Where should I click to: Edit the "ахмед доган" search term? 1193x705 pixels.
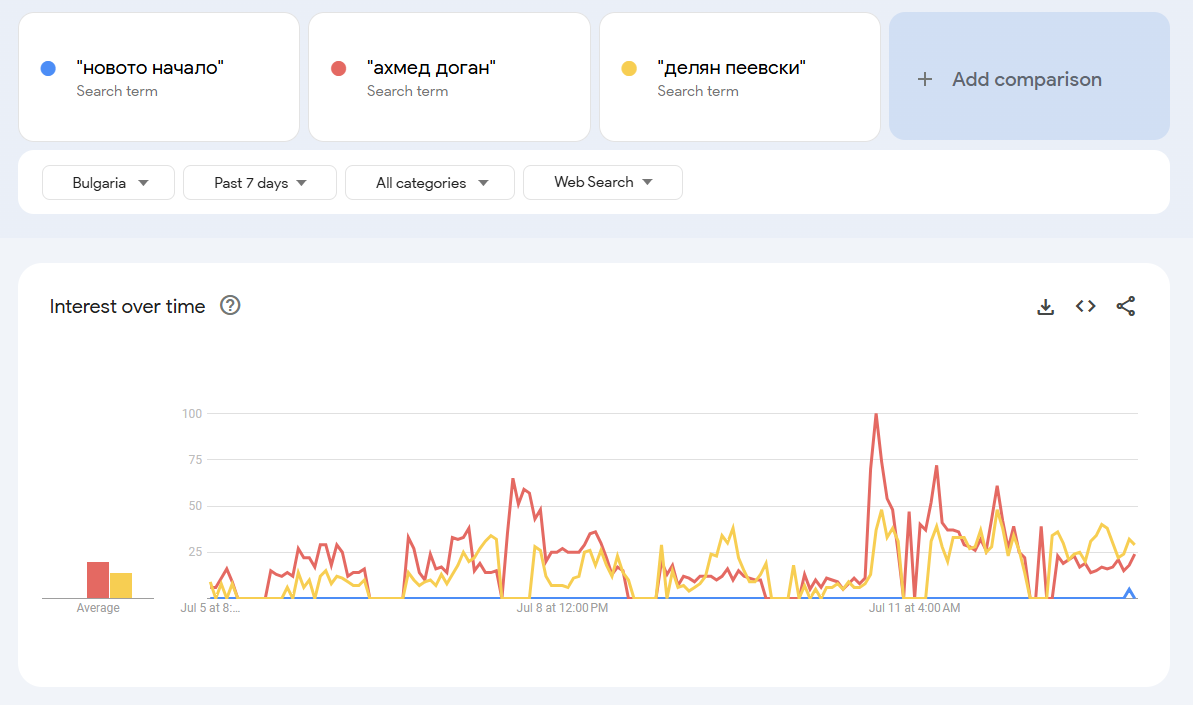[431, 68]
